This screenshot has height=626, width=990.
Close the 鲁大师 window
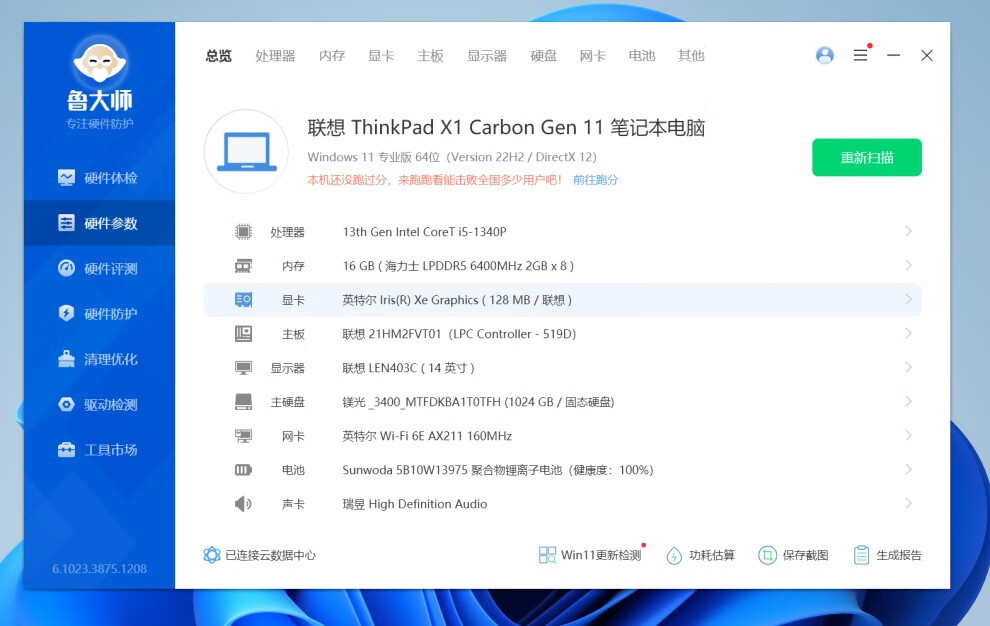927,56
